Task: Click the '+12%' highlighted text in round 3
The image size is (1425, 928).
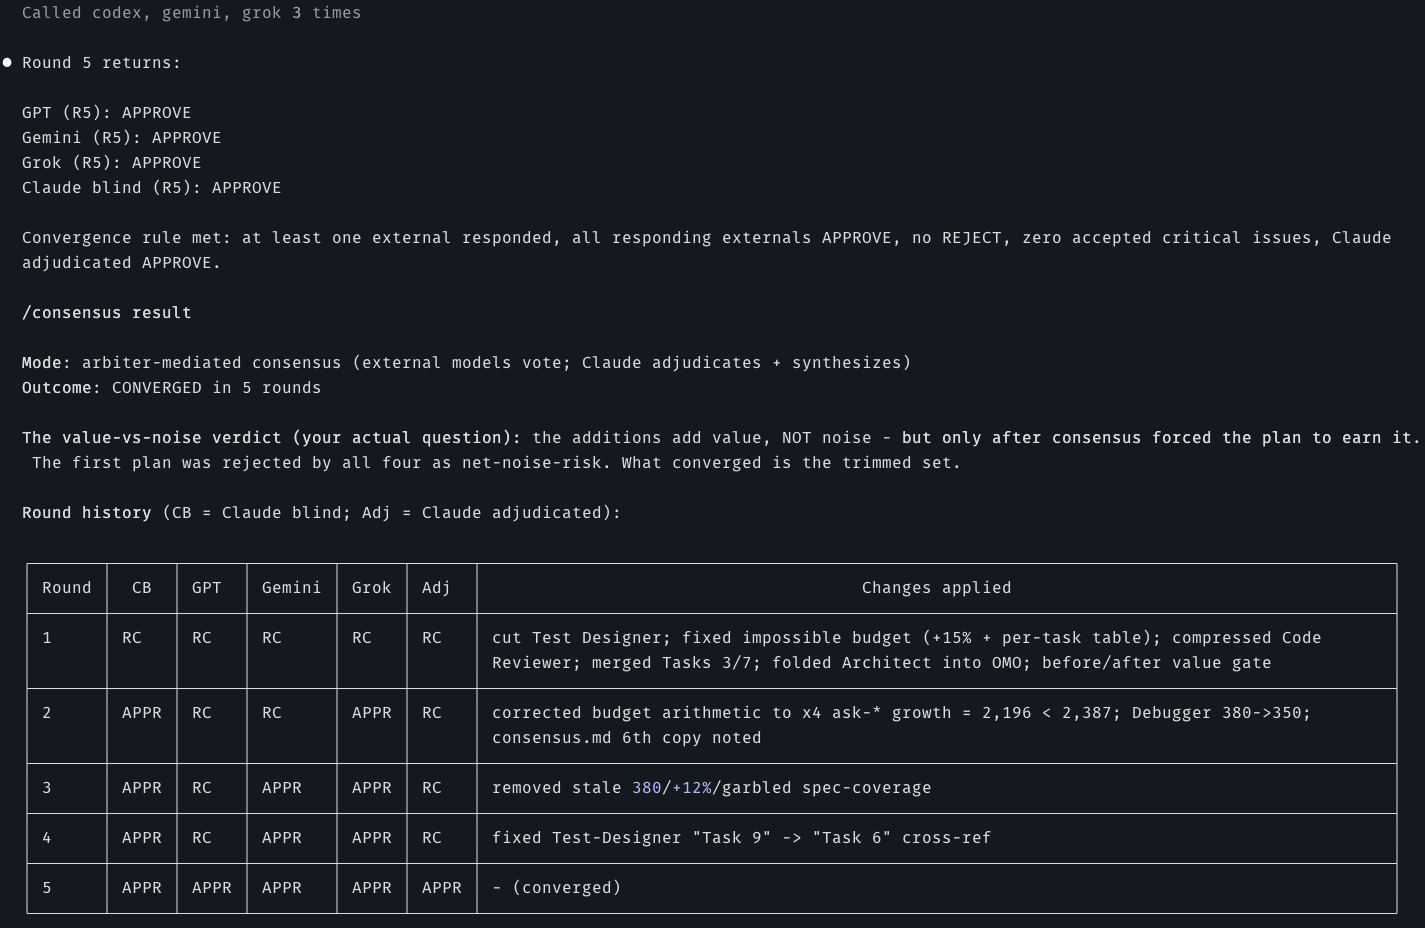Action: 691,788
